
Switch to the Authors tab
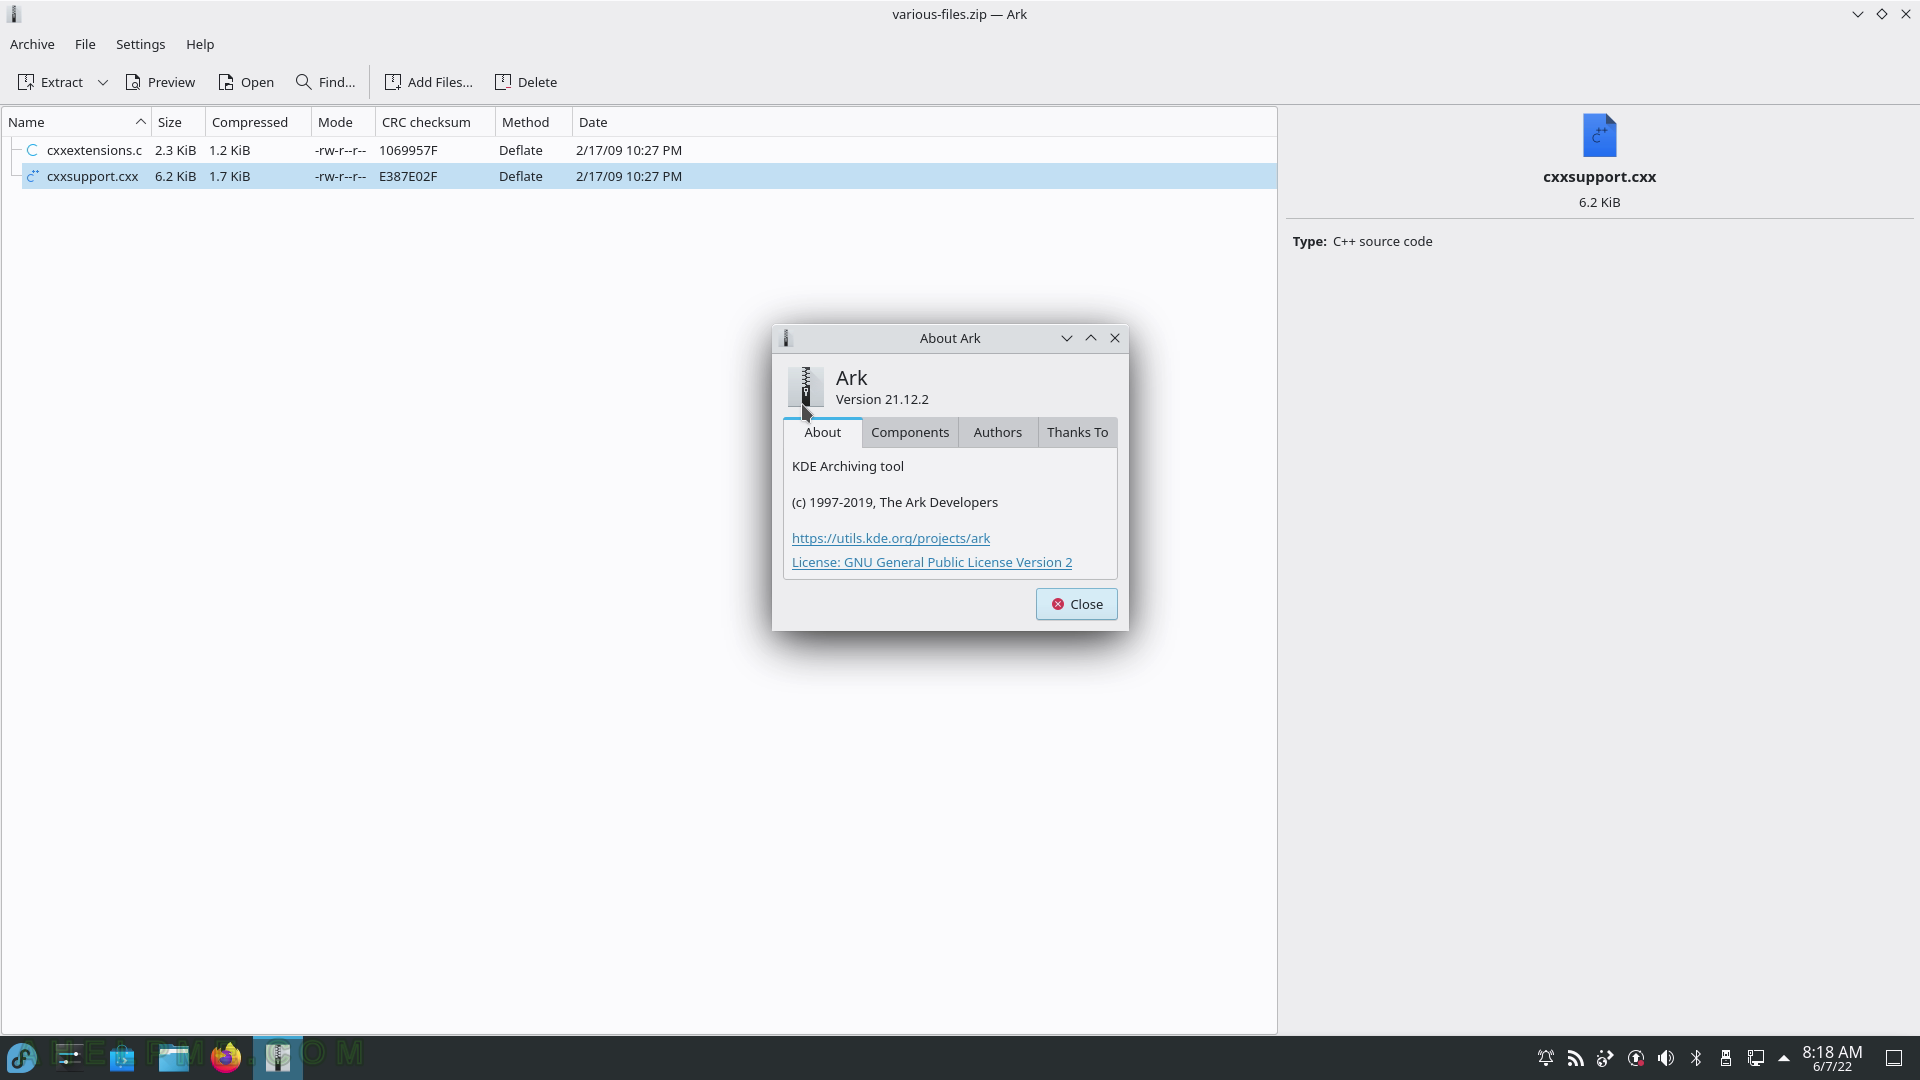coord(998,432)
